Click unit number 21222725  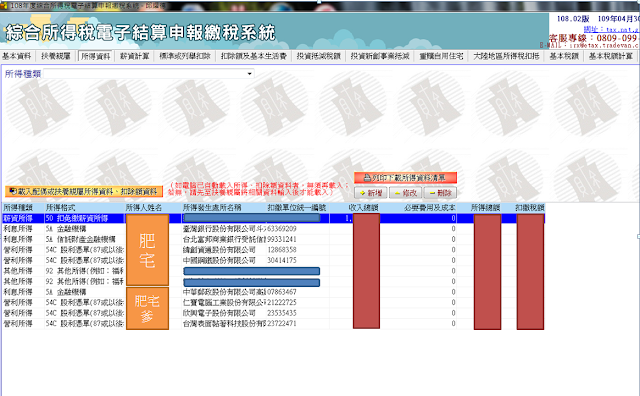[282, 303]
